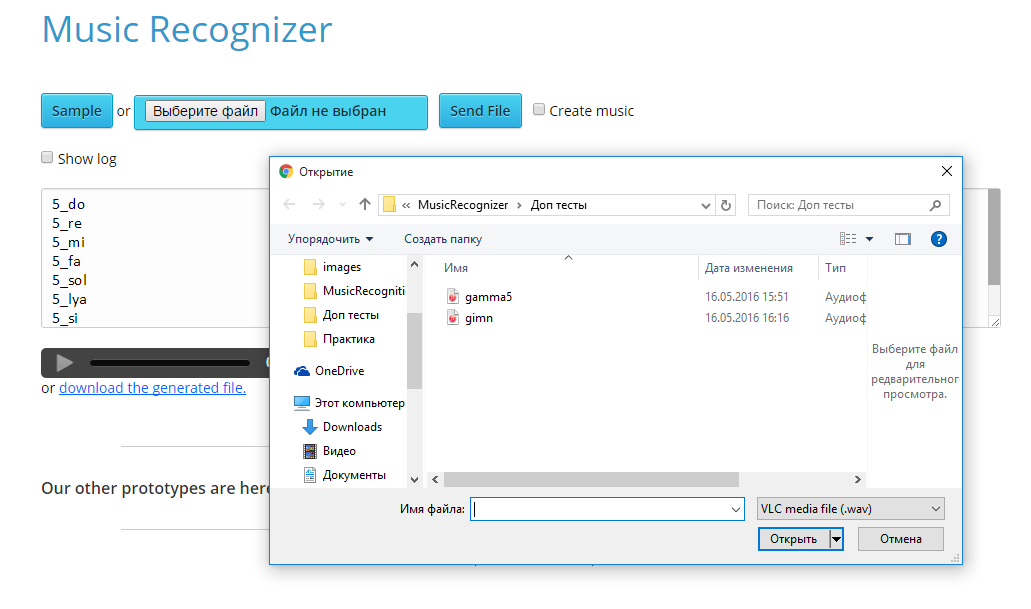The image size is (1031, 609).
Task: Open the VLC media file type dropdown
Action: [x=851, y=509]
